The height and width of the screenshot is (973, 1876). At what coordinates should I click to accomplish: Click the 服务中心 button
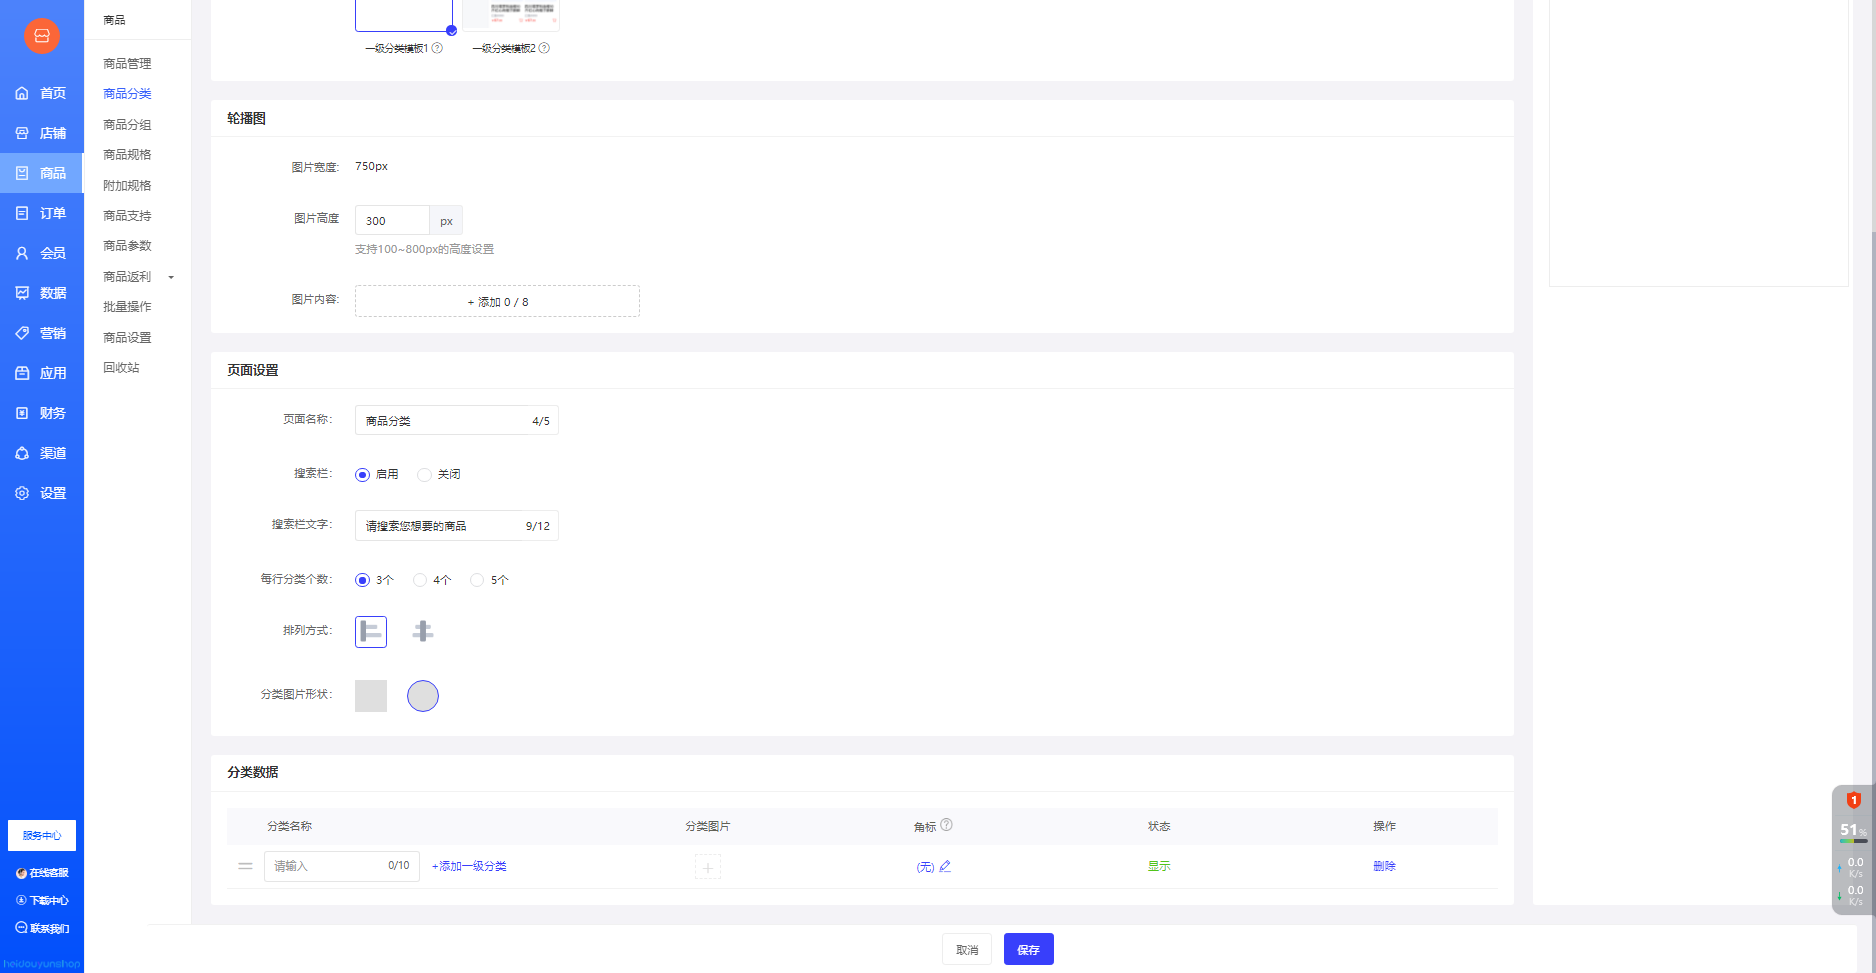[x=42, y=835]
